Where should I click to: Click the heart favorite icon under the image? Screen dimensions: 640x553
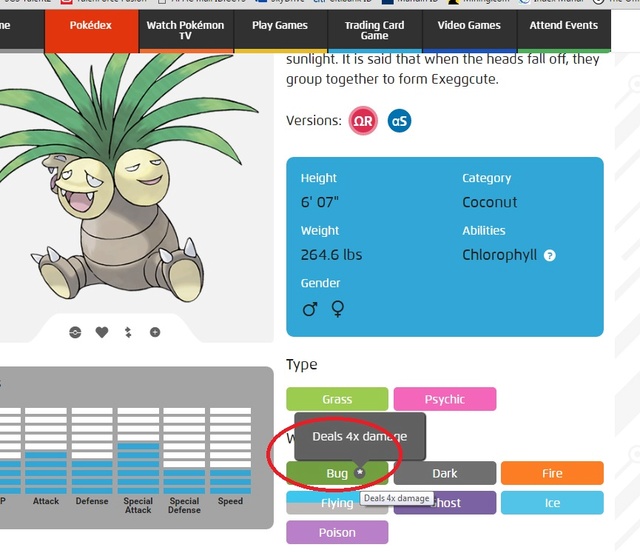[102, 332]
